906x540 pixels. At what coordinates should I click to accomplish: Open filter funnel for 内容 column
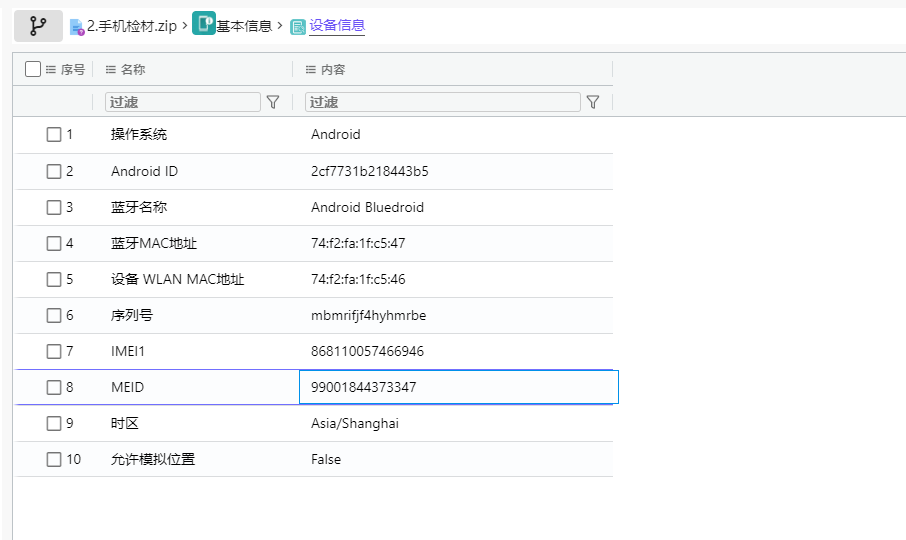[x=593, y=102]
